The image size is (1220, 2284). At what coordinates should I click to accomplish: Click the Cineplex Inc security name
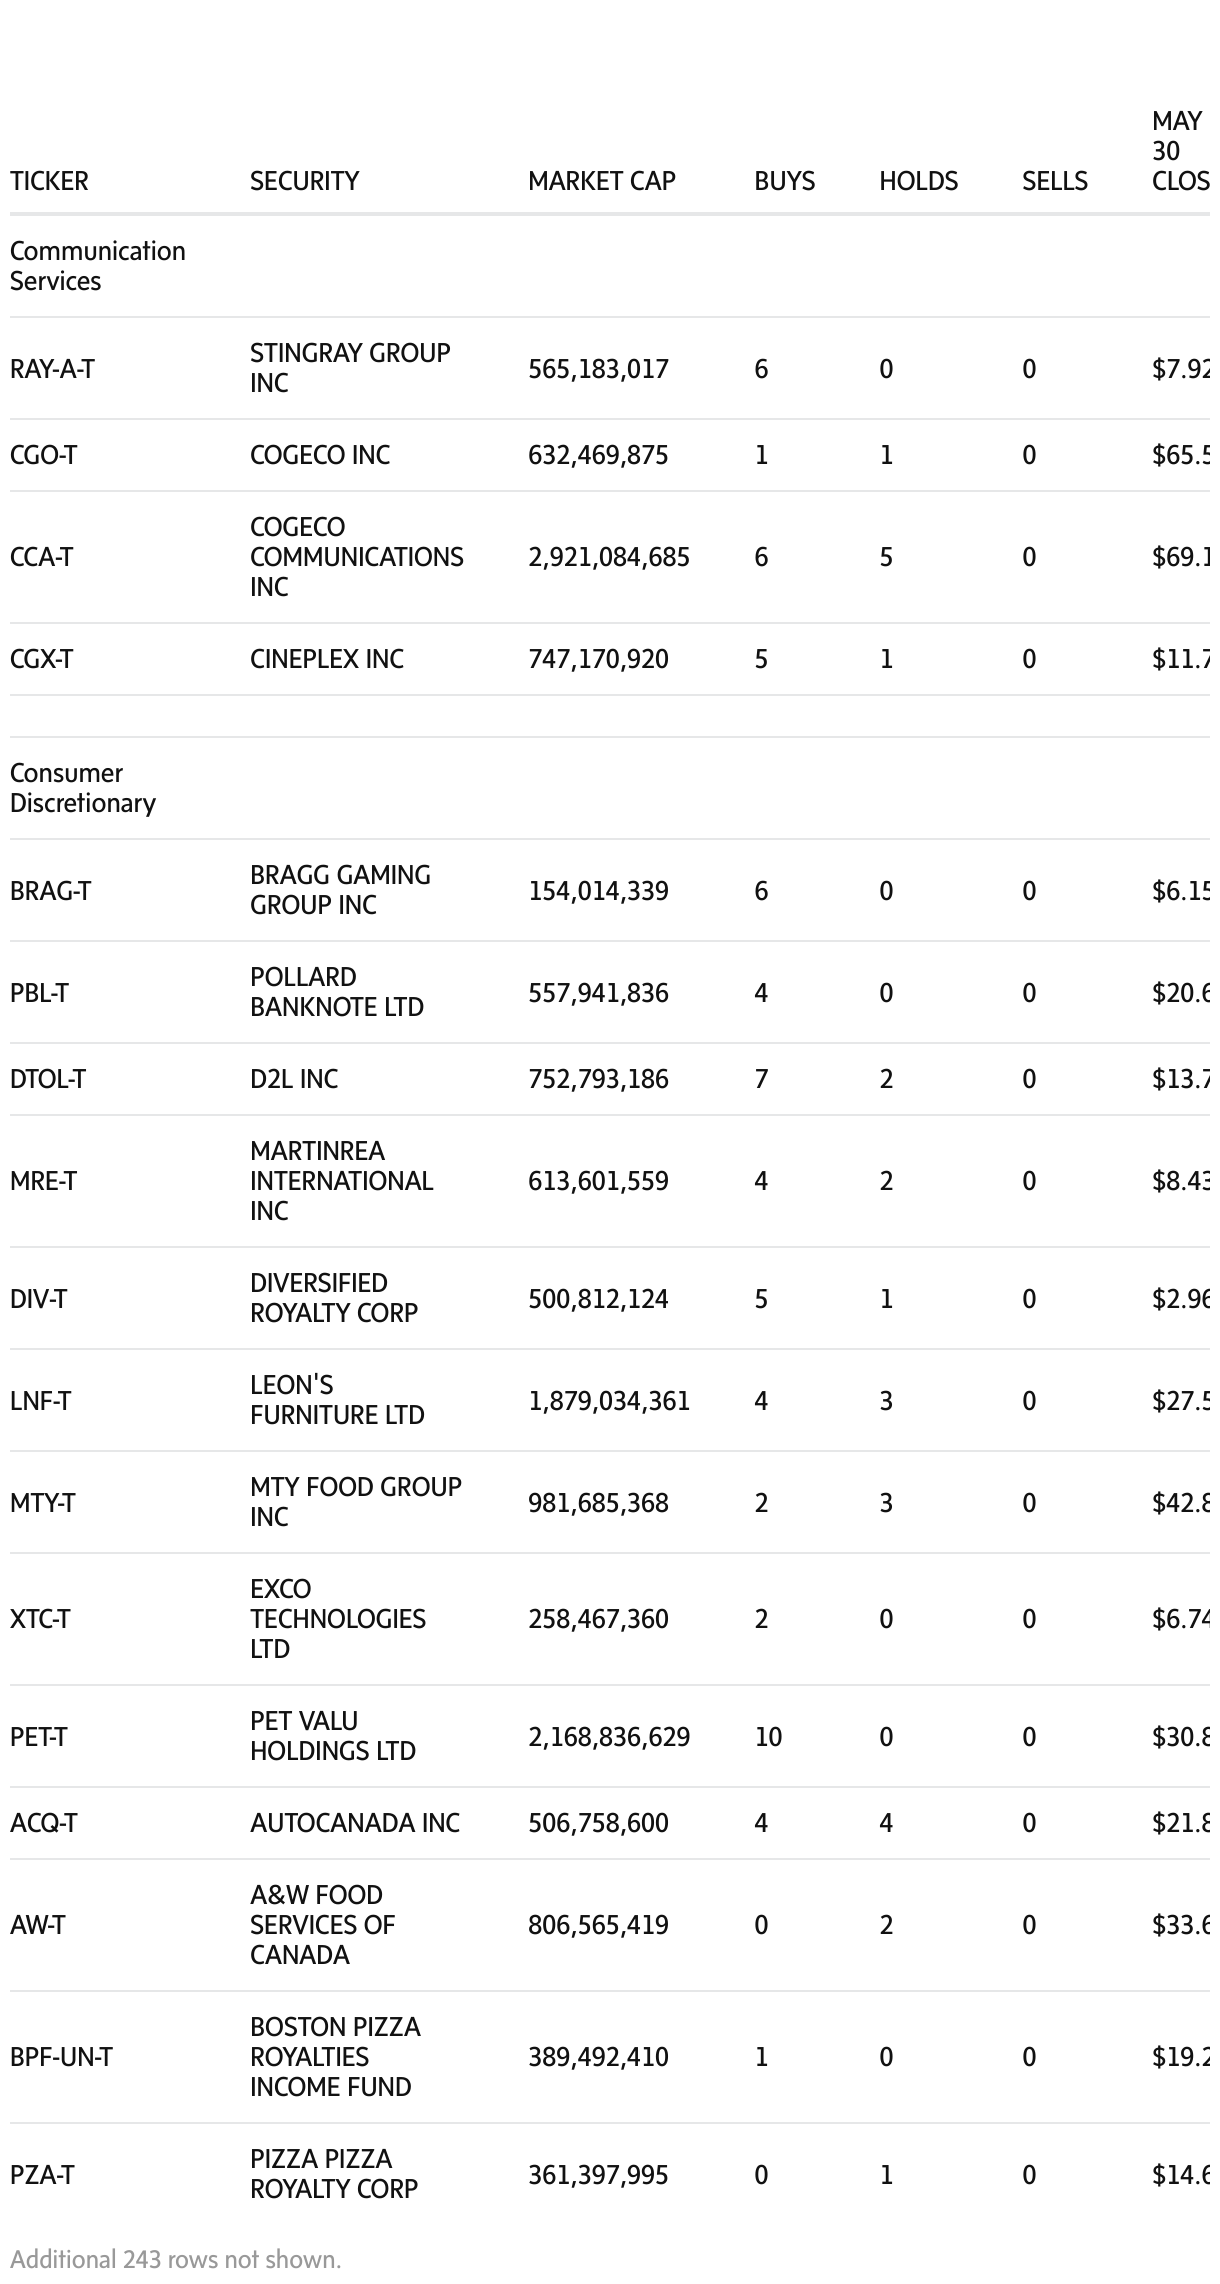326,659
